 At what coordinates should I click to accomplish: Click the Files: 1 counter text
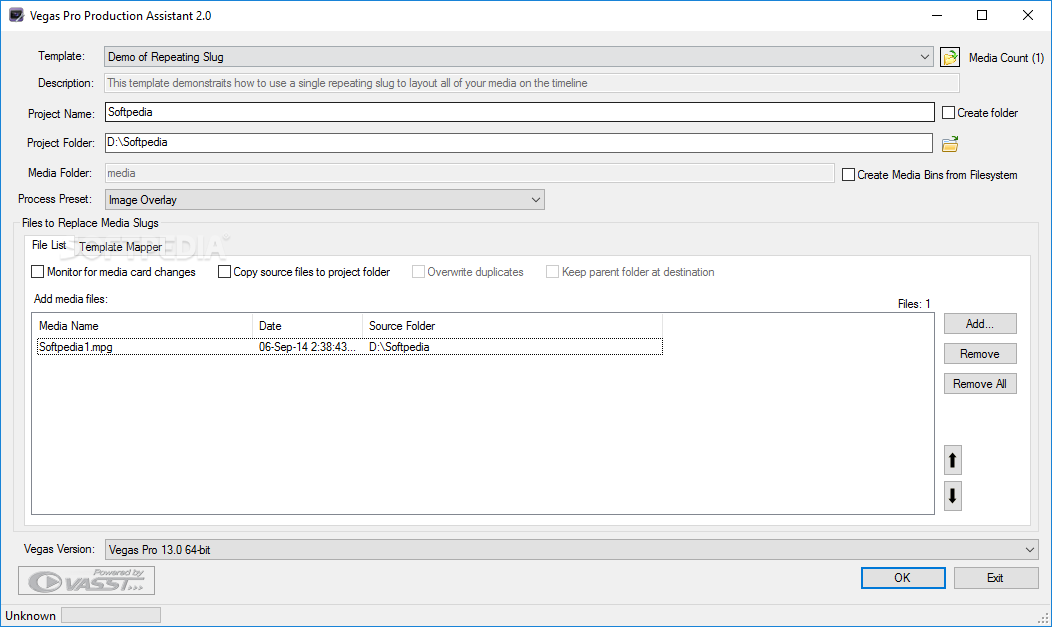click(914, 304)
